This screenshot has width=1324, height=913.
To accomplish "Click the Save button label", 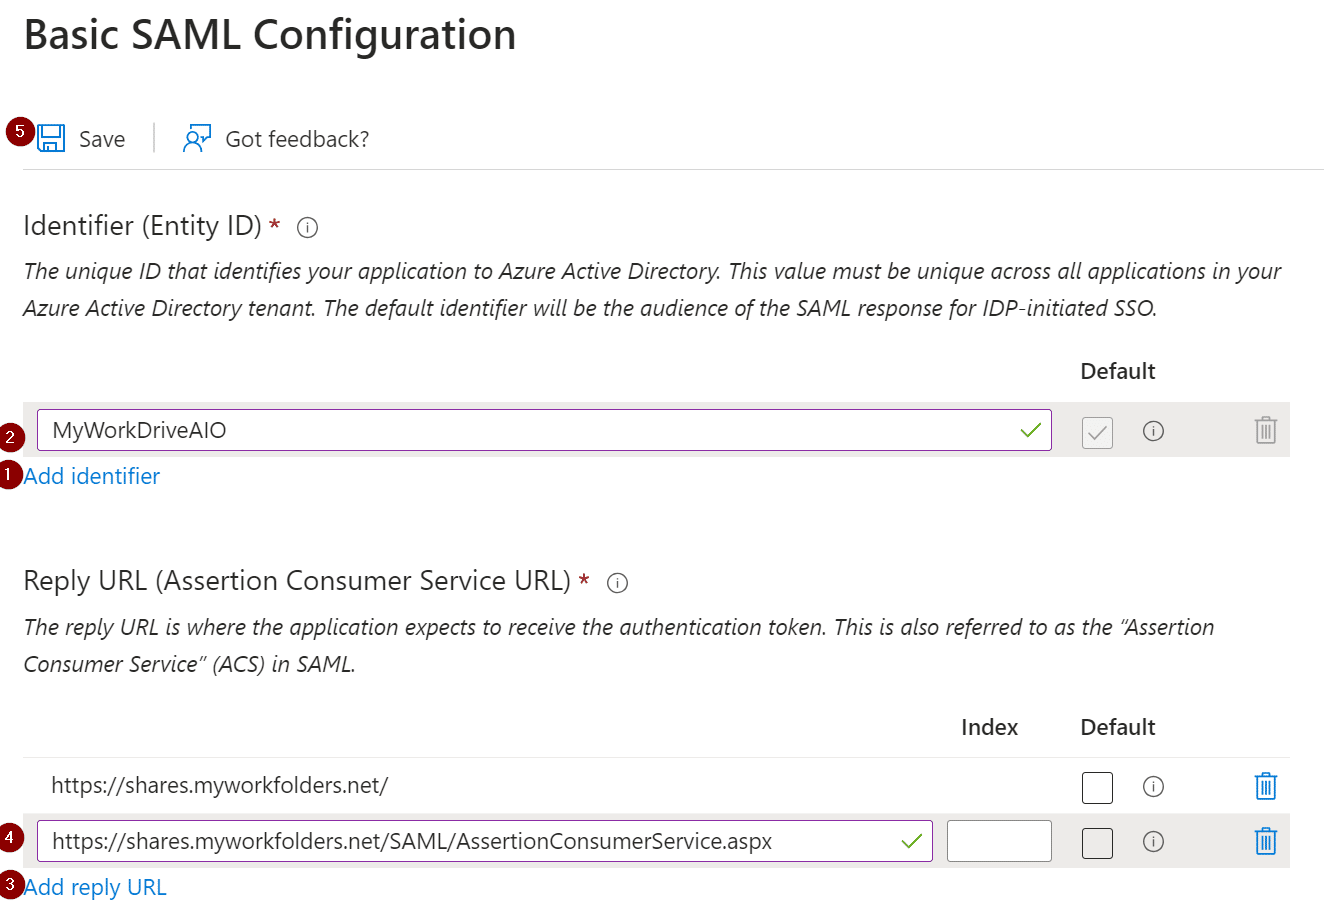I will (102, 139).
